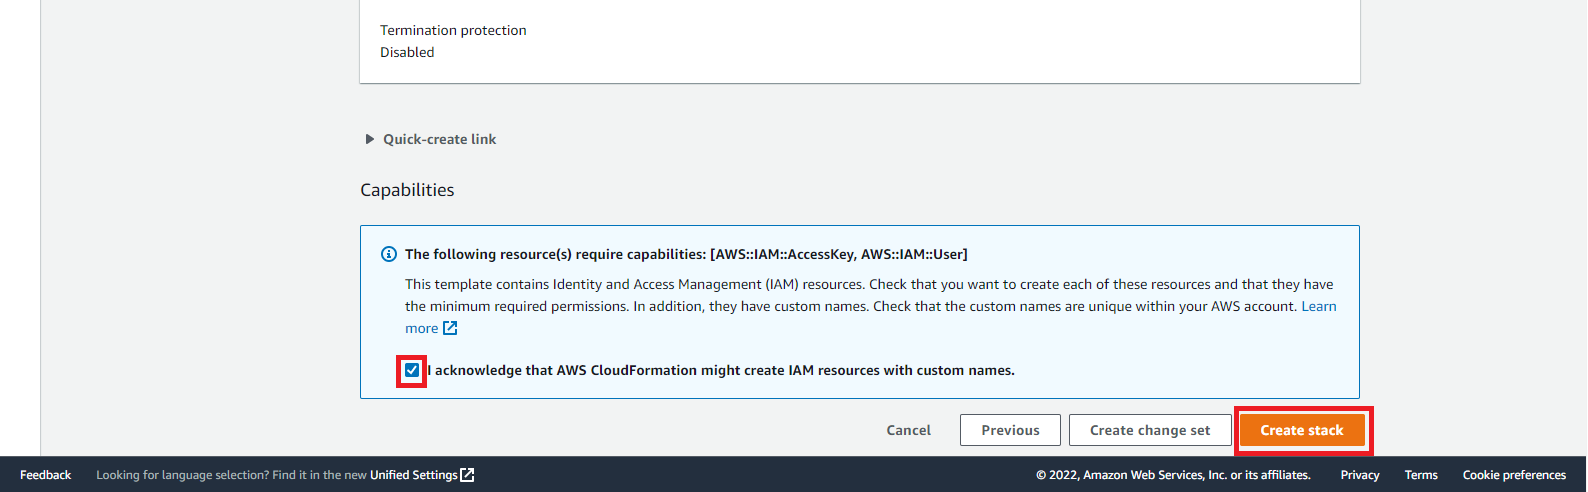Click the required capabilities heading text
The height and width of the screenshot is (492, 1588).
(686, 254)
